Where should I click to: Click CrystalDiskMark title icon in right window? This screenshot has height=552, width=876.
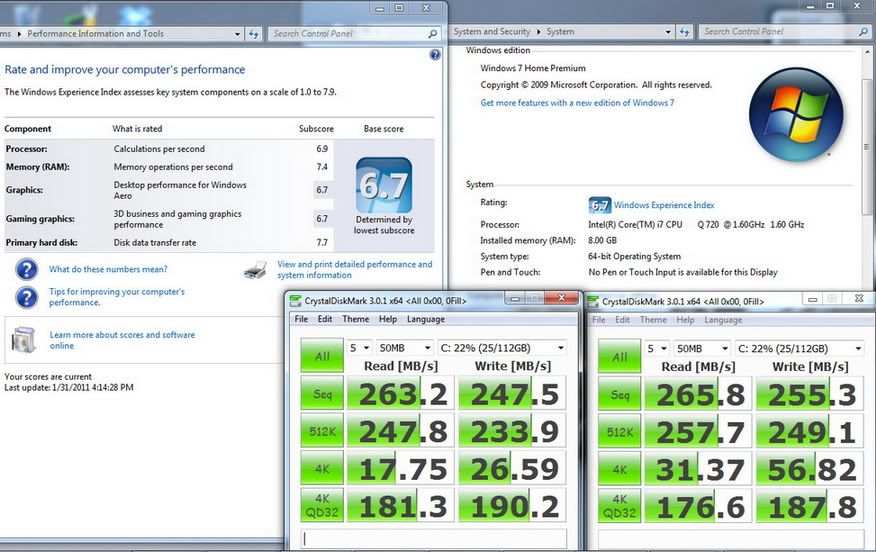592,301
